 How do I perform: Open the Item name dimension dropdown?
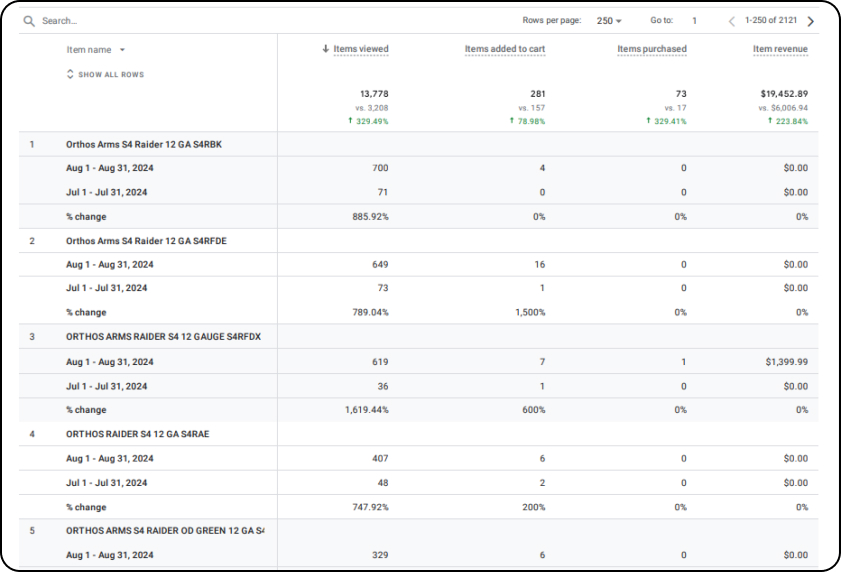click(x=95, y=50)
